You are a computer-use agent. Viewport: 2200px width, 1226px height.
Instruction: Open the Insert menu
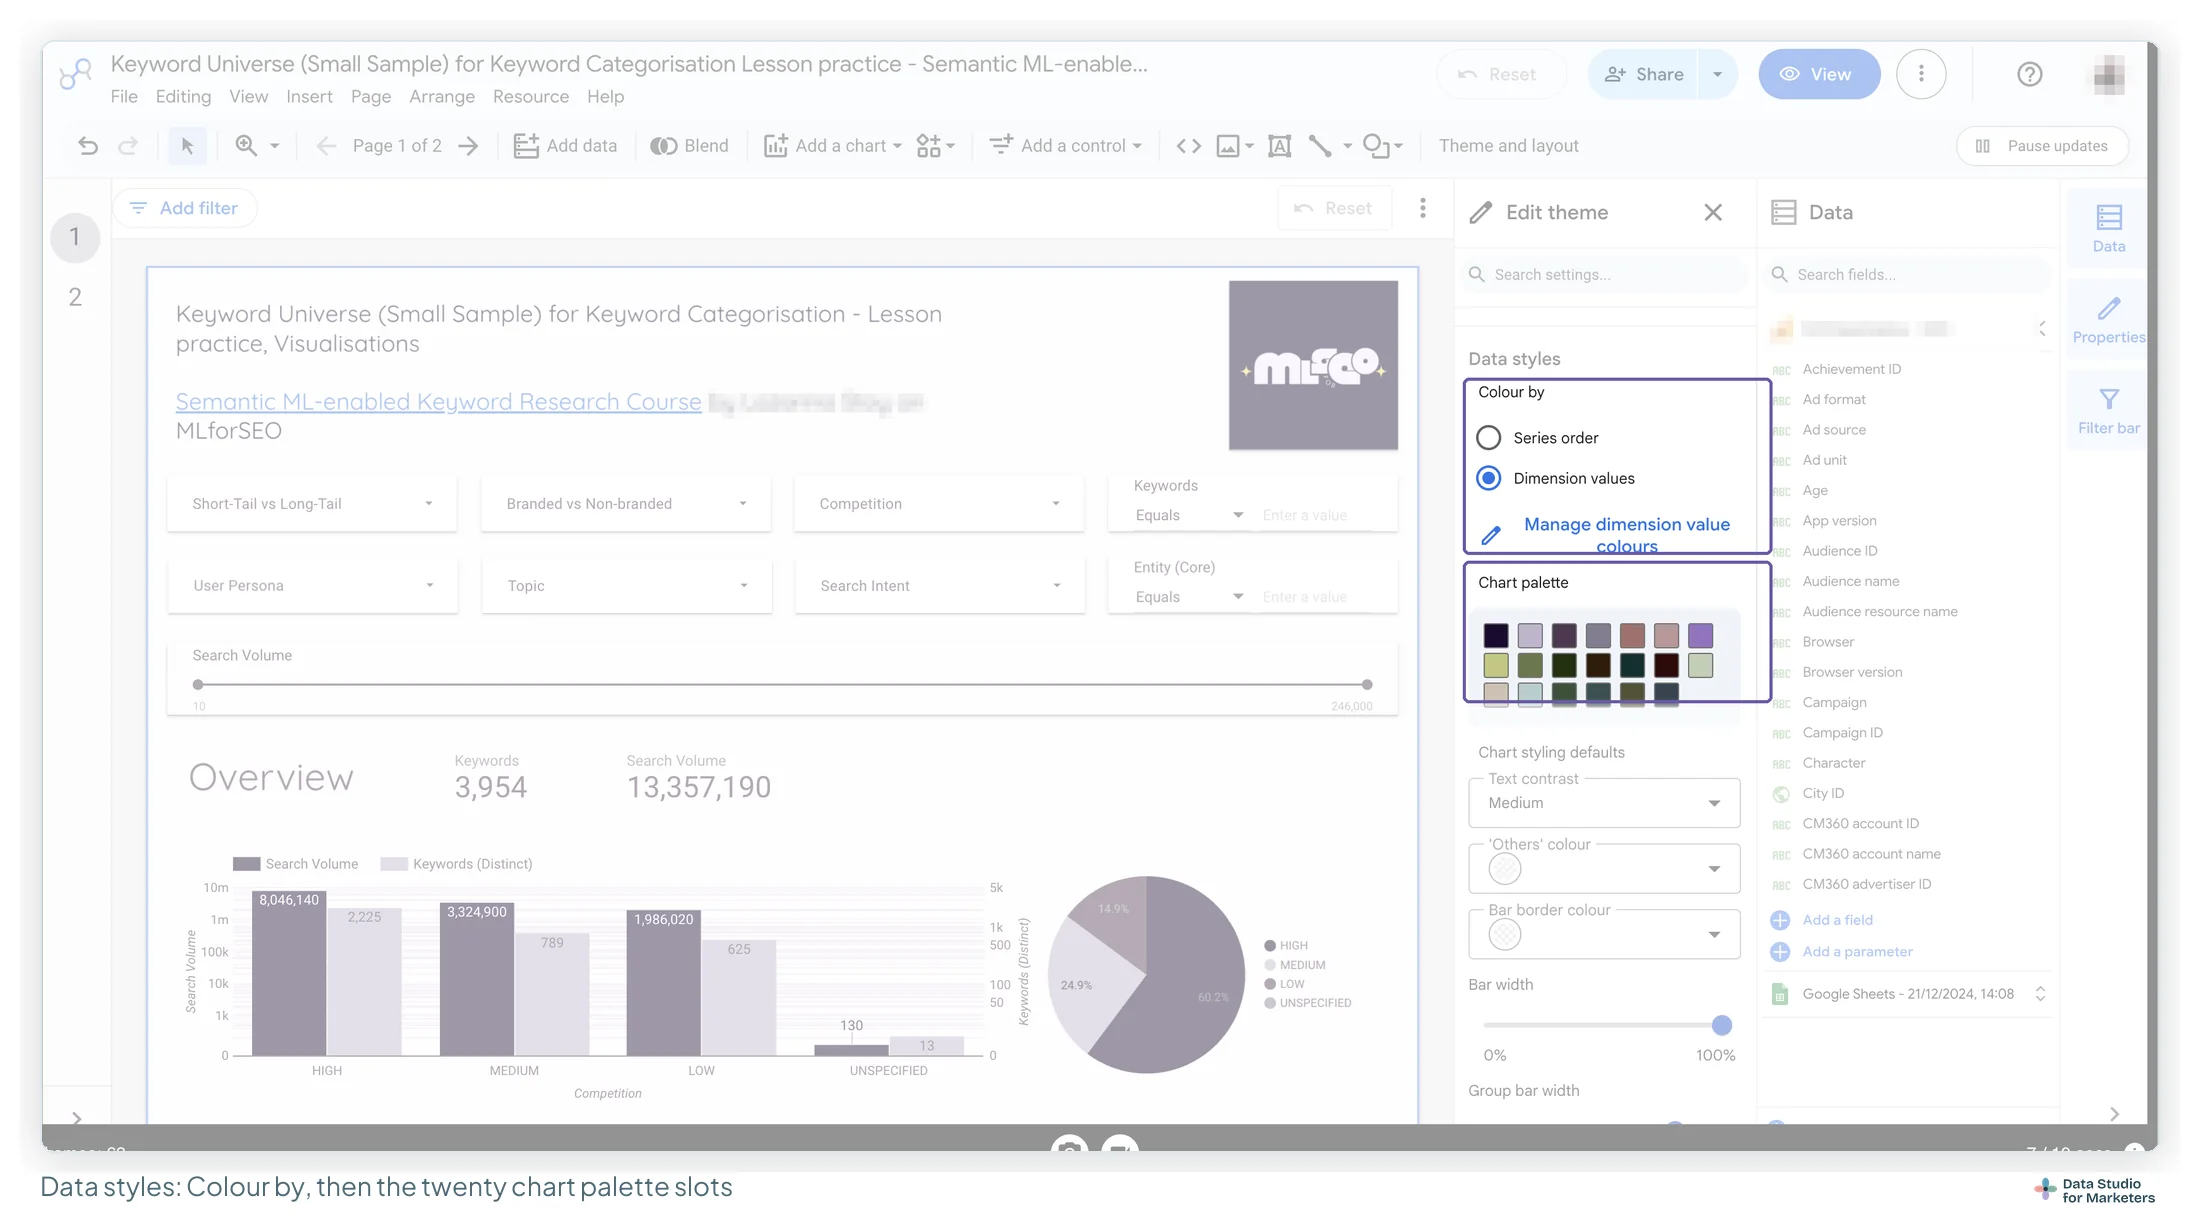(x=309, y=97)
